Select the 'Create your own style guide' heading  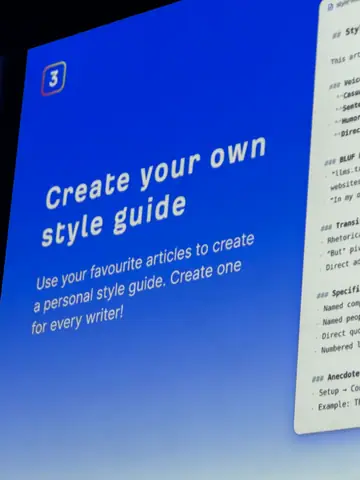click(x=154, y=192)
